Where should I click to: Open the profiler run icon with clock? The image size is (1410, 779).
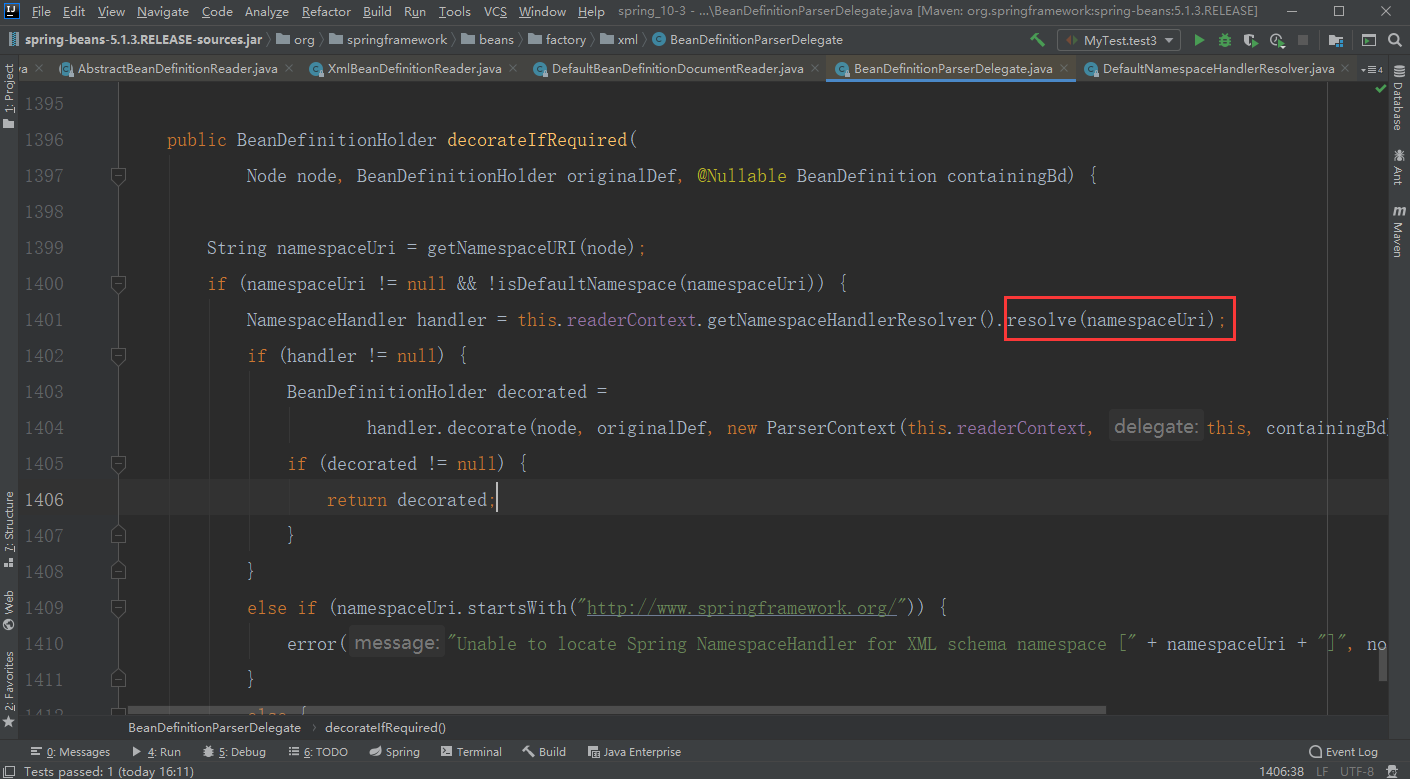click(1277, 40)
